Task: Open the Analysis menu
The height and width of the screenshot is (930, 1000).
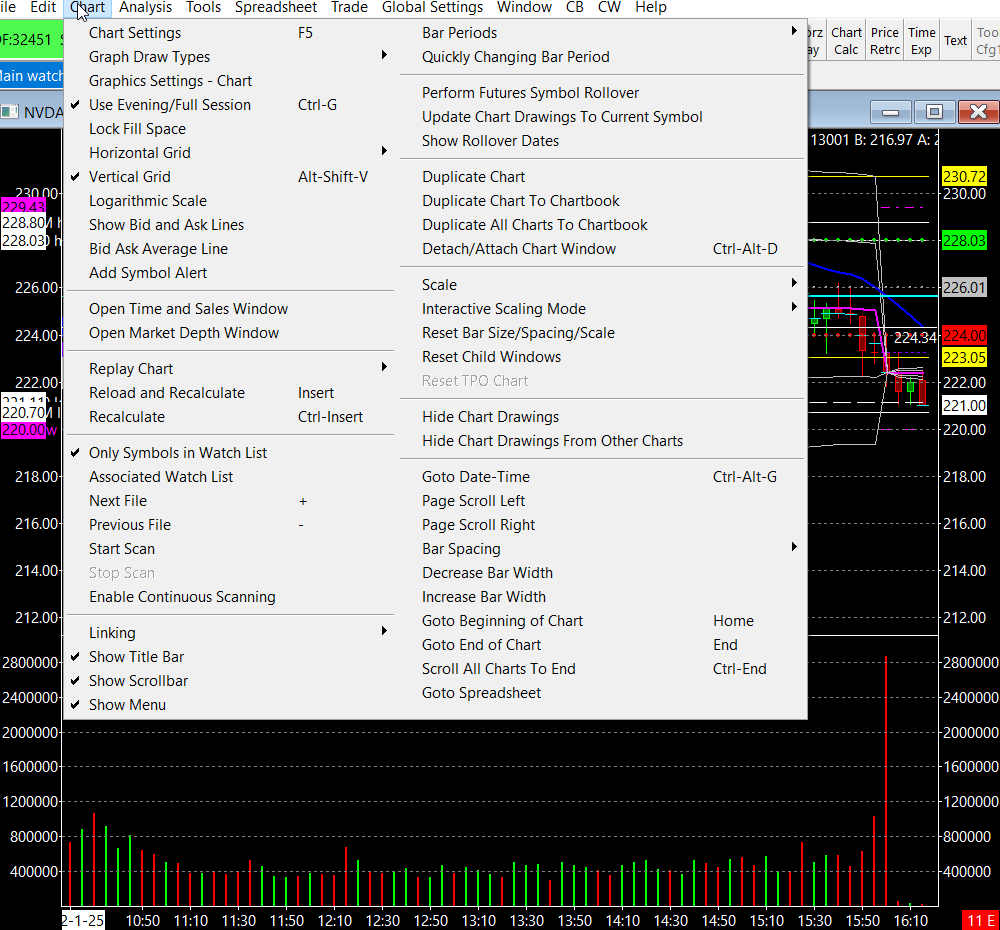Action: [x=145, y=8]
